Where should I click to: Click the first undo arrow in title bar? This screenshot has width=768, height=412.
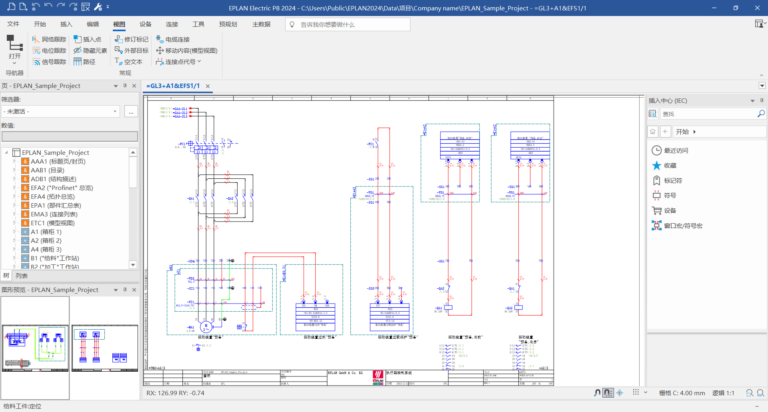[35, 7]
